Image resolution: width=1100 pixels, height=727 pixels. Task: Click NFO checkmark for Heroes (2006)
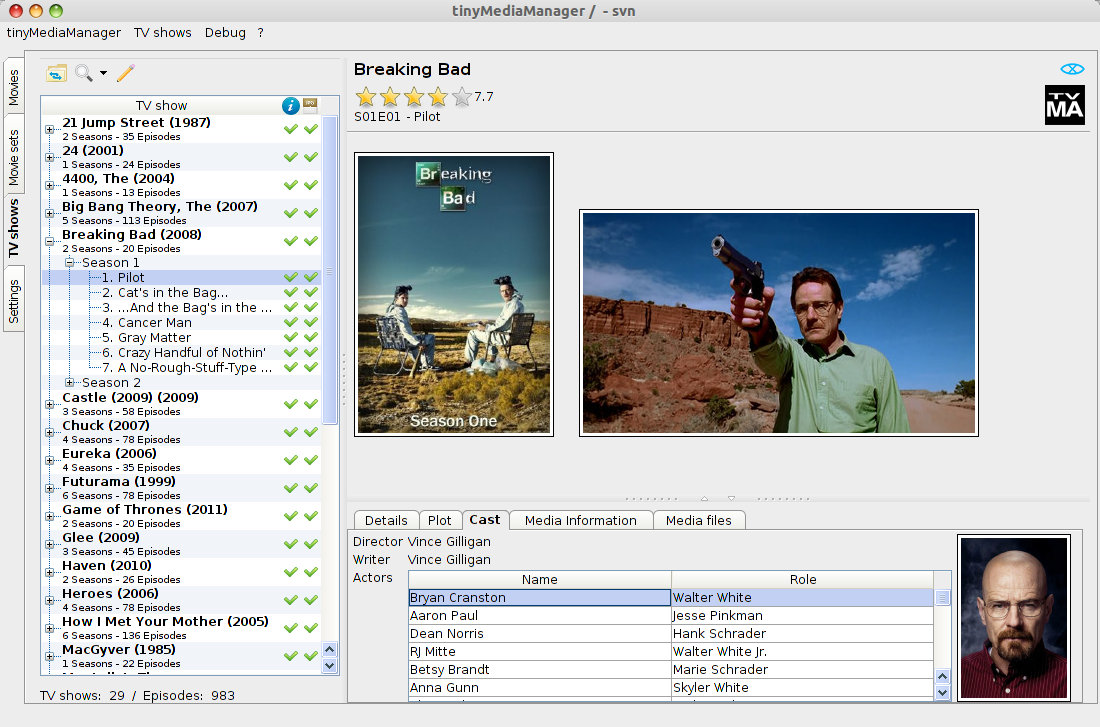290,601
